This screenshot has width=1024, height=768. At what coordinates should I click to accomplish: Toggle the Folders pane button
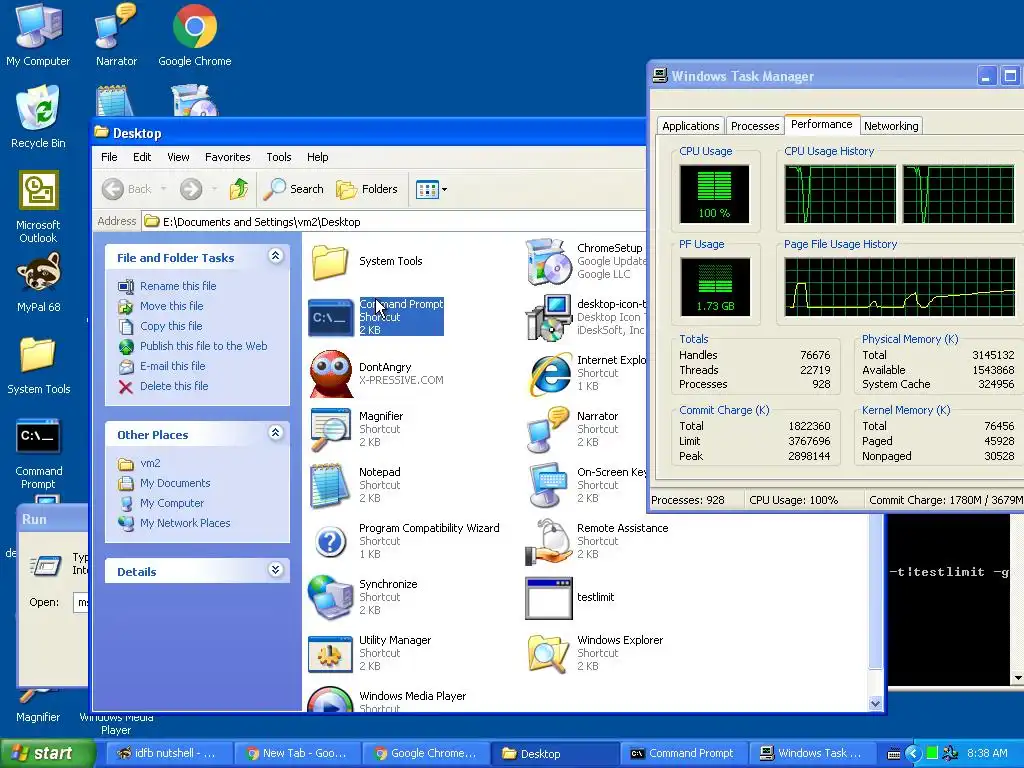point(367,189)
